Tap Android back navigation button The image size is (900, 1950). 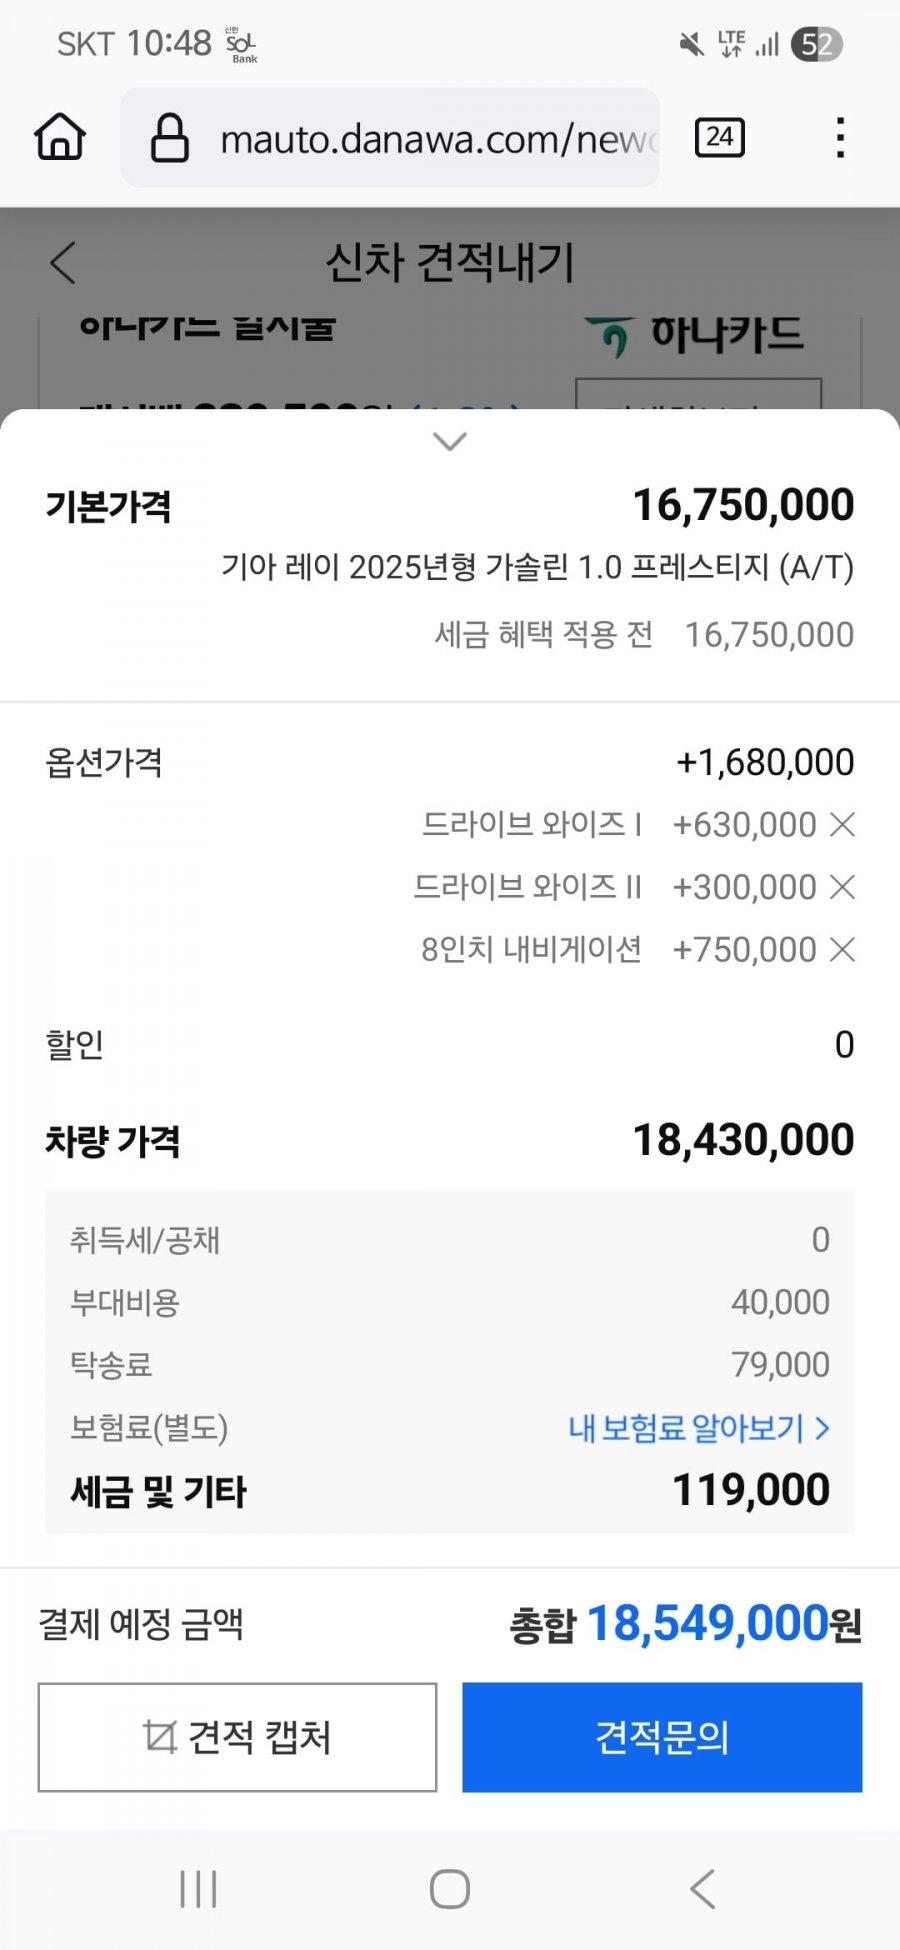click(703, 1889)
